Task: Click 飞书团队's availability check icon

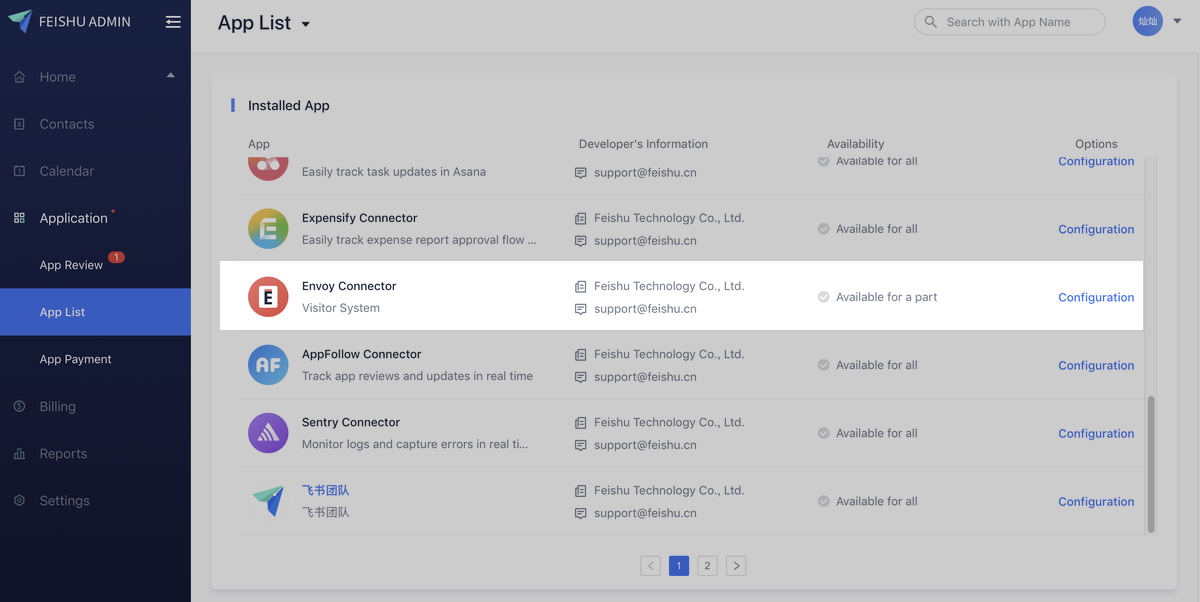Action: [823, 501]
